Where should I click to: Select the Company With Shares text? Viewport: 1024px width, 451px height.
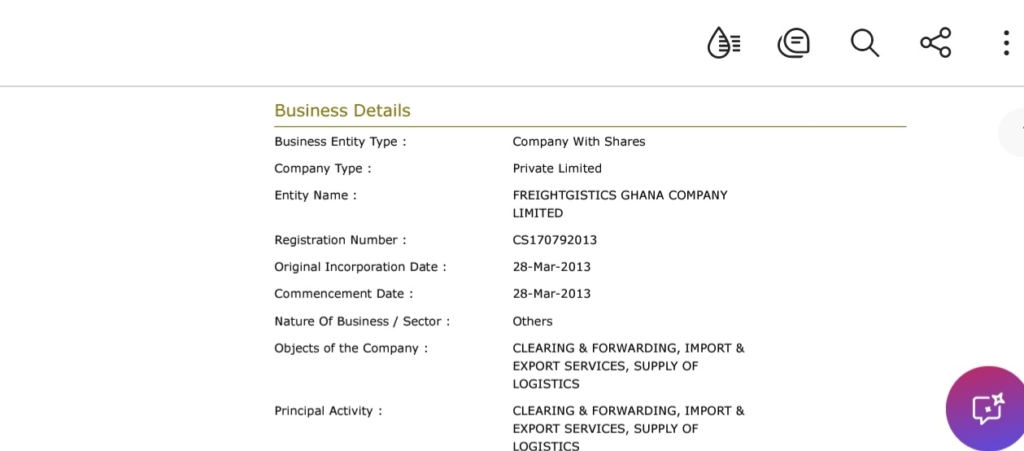pos(578,142)
